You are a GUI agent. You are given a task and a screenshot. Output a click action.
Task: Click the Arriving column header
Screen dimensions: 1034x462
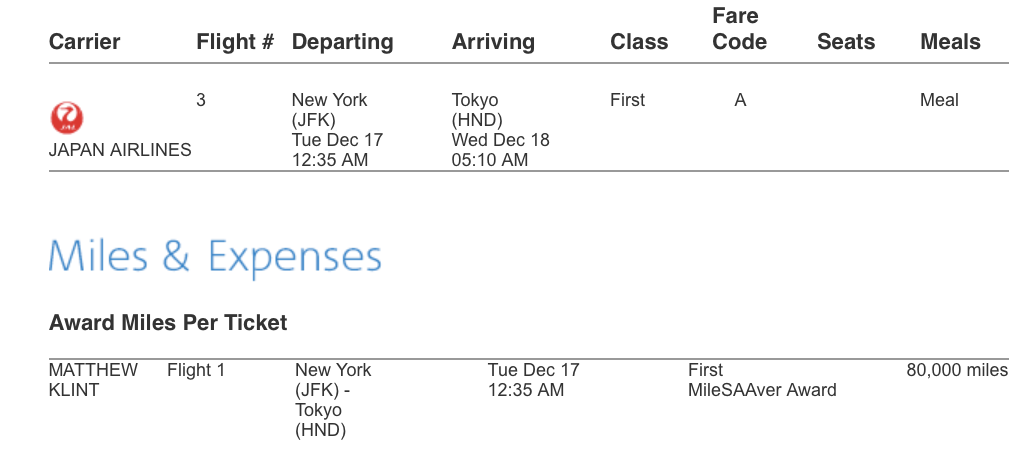493,42
